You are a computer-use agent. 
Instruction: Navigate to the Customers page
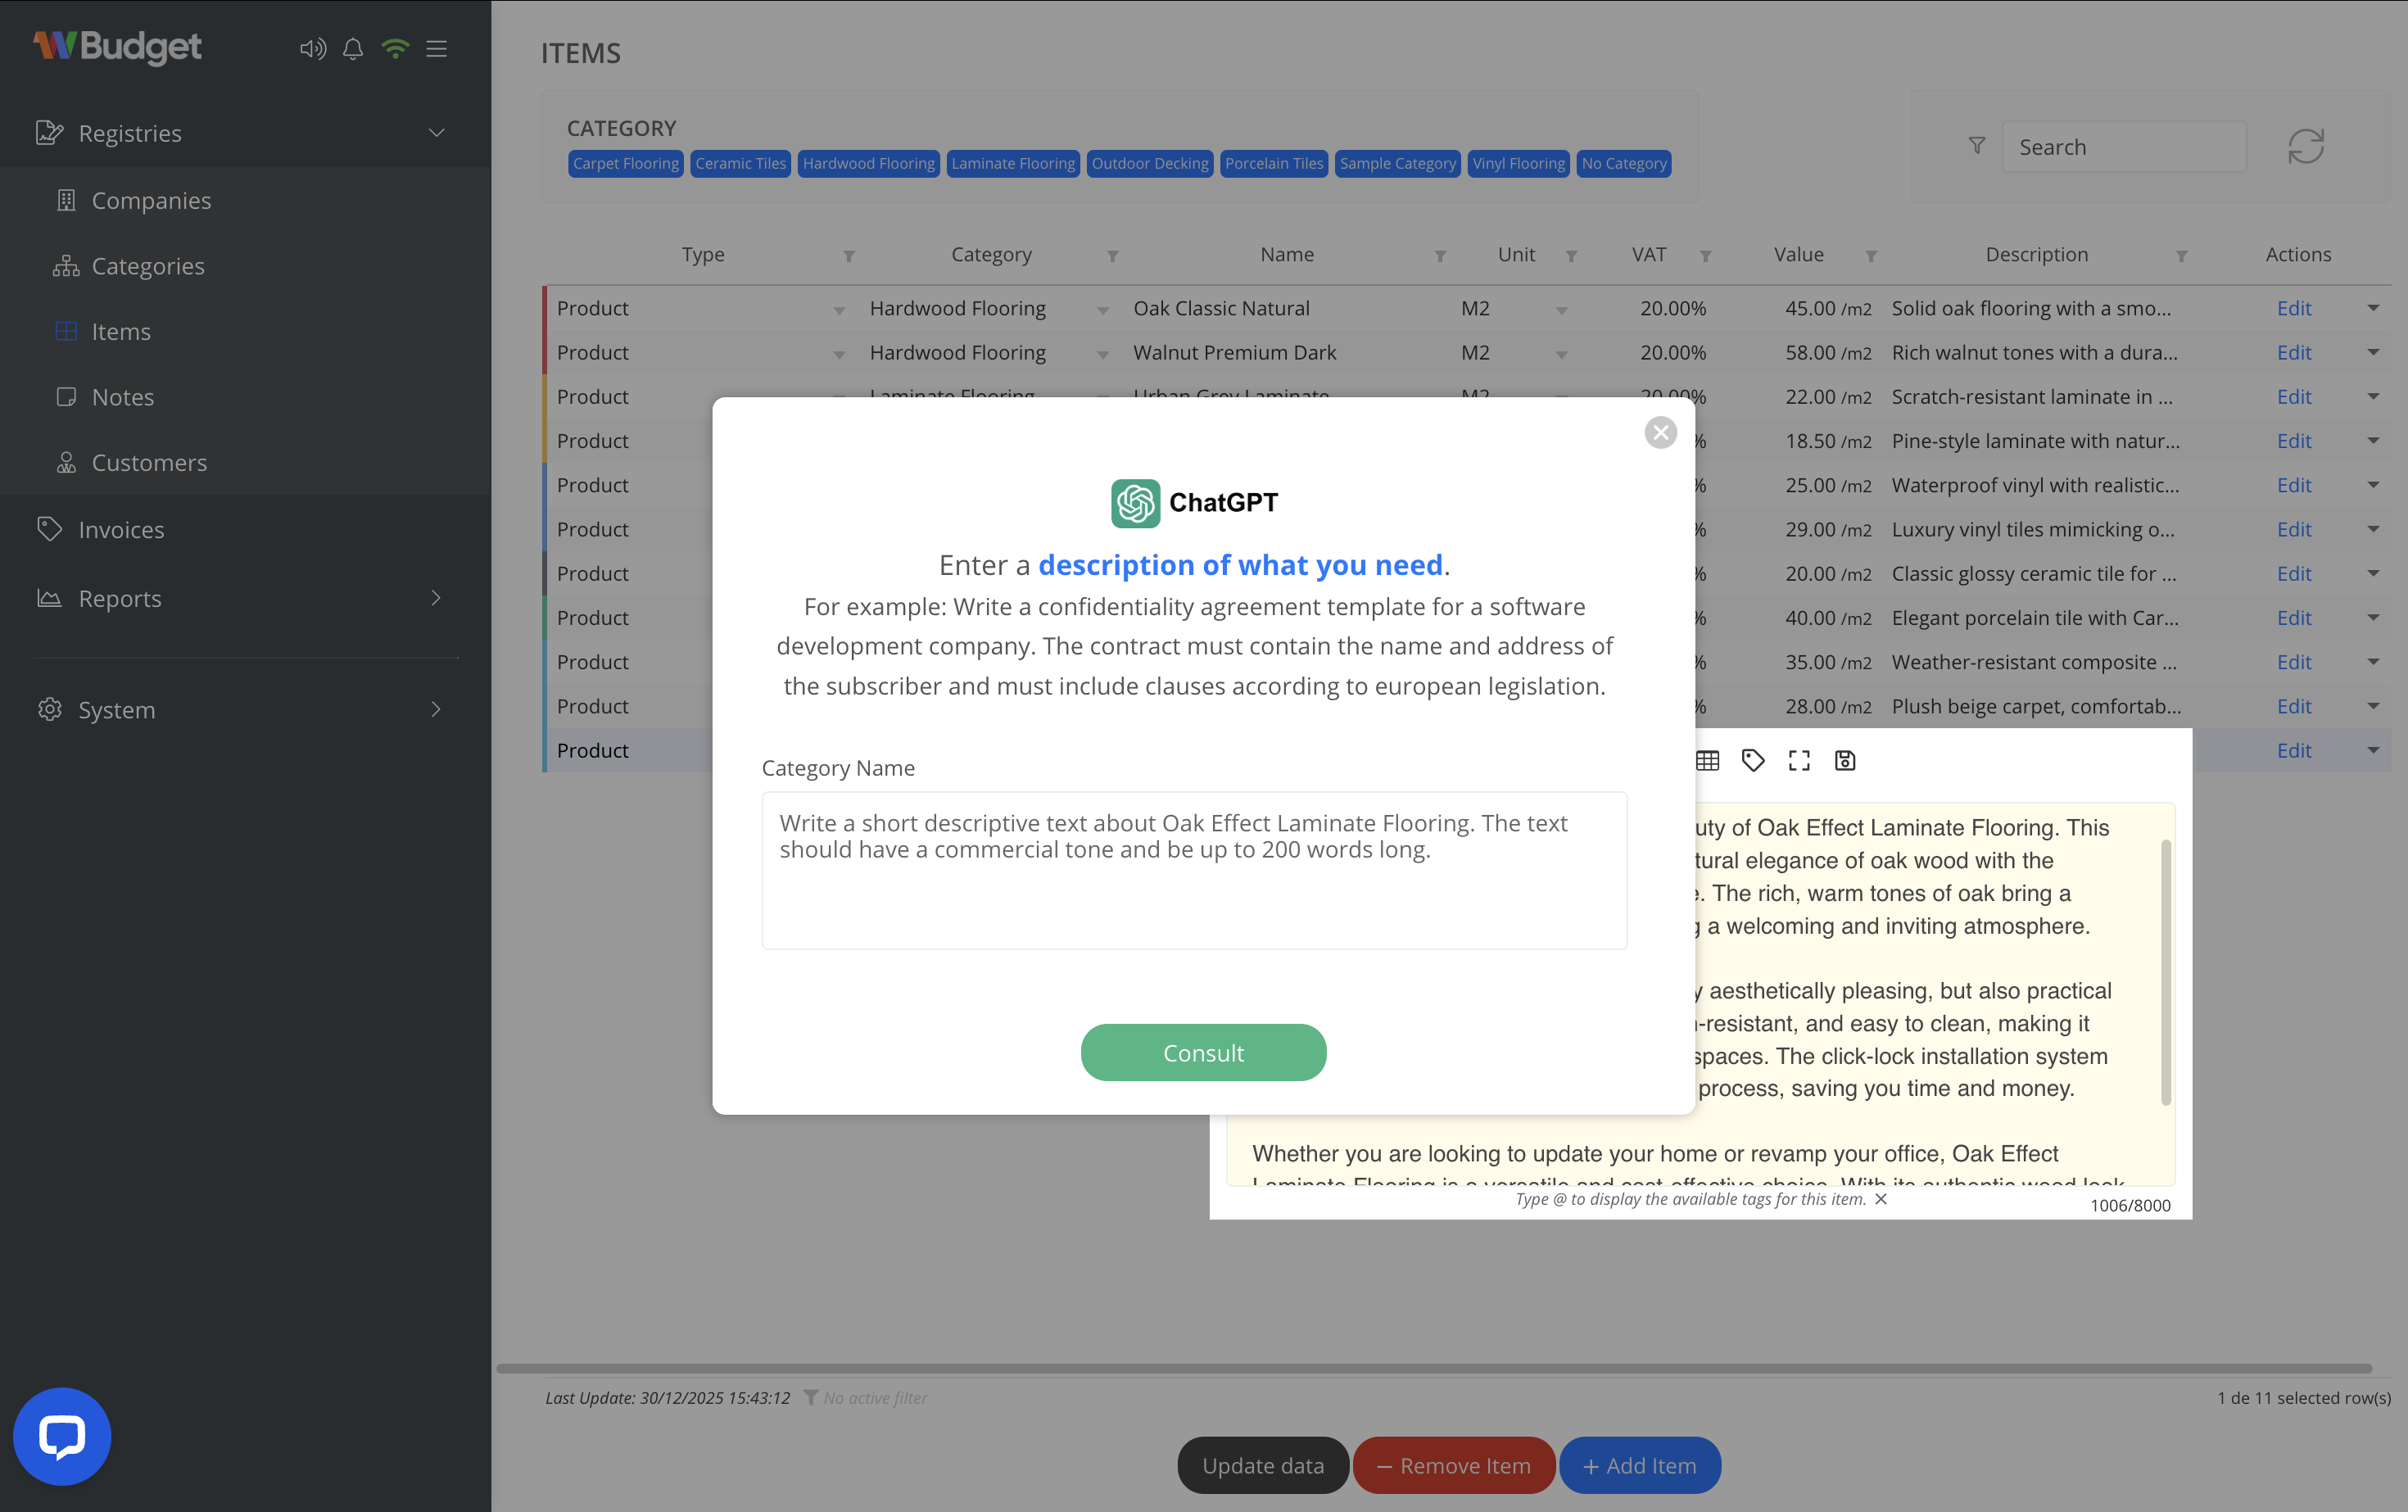click(x=149, y=462)
